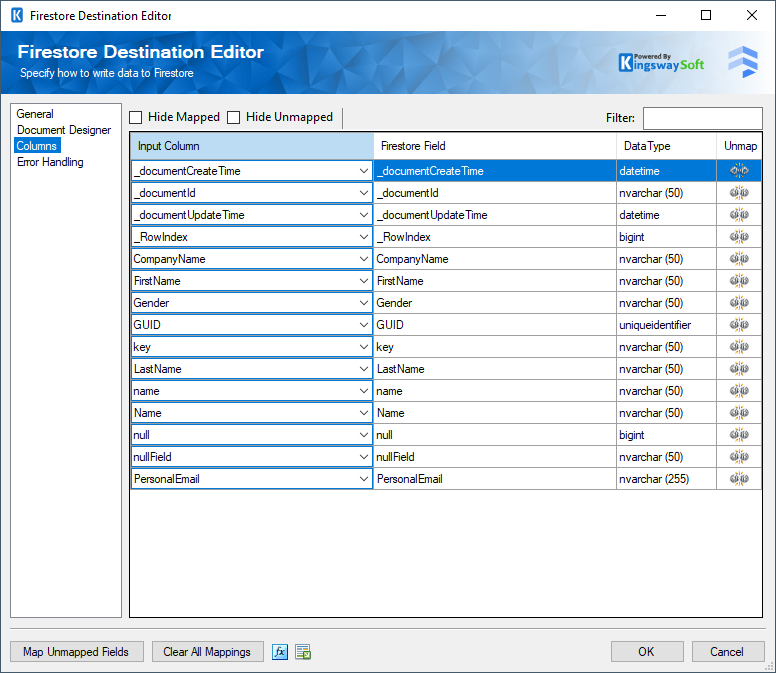776x673 pixels.
Task: Unmap the _documentCreateTime row
Action: tap(739, 171)
